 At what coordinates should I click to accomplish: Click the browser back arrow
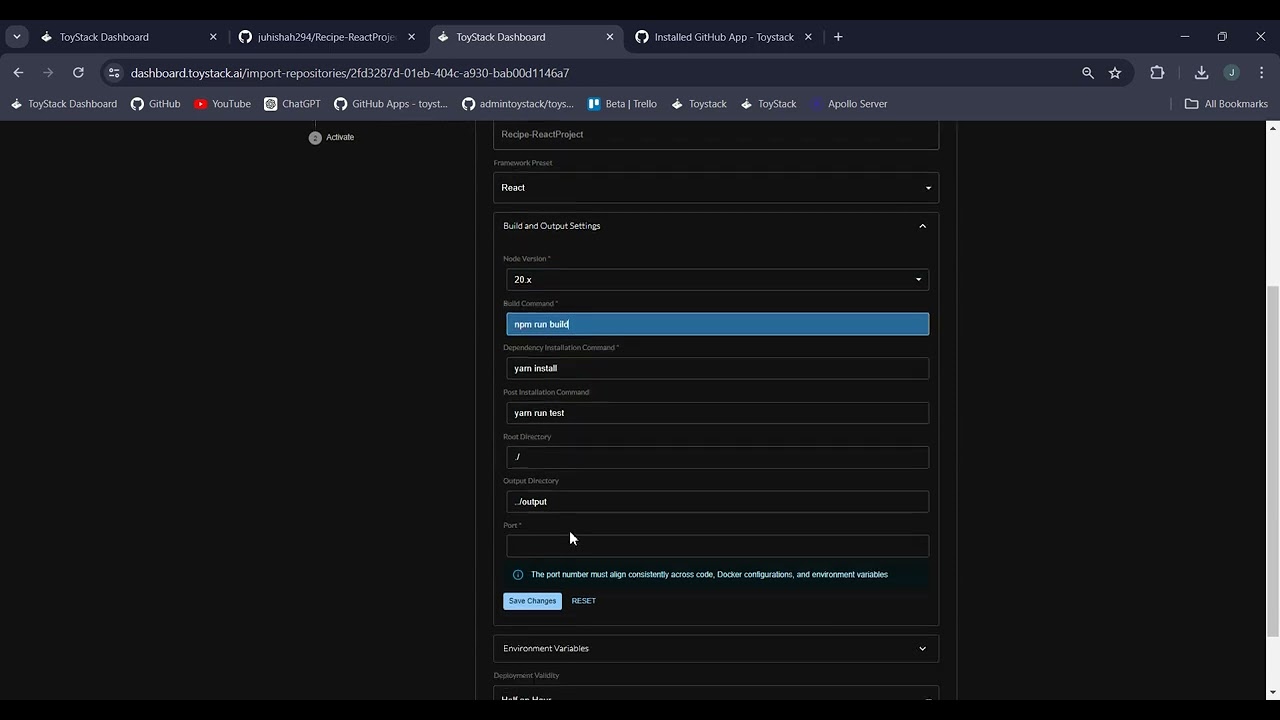(18, 72)
